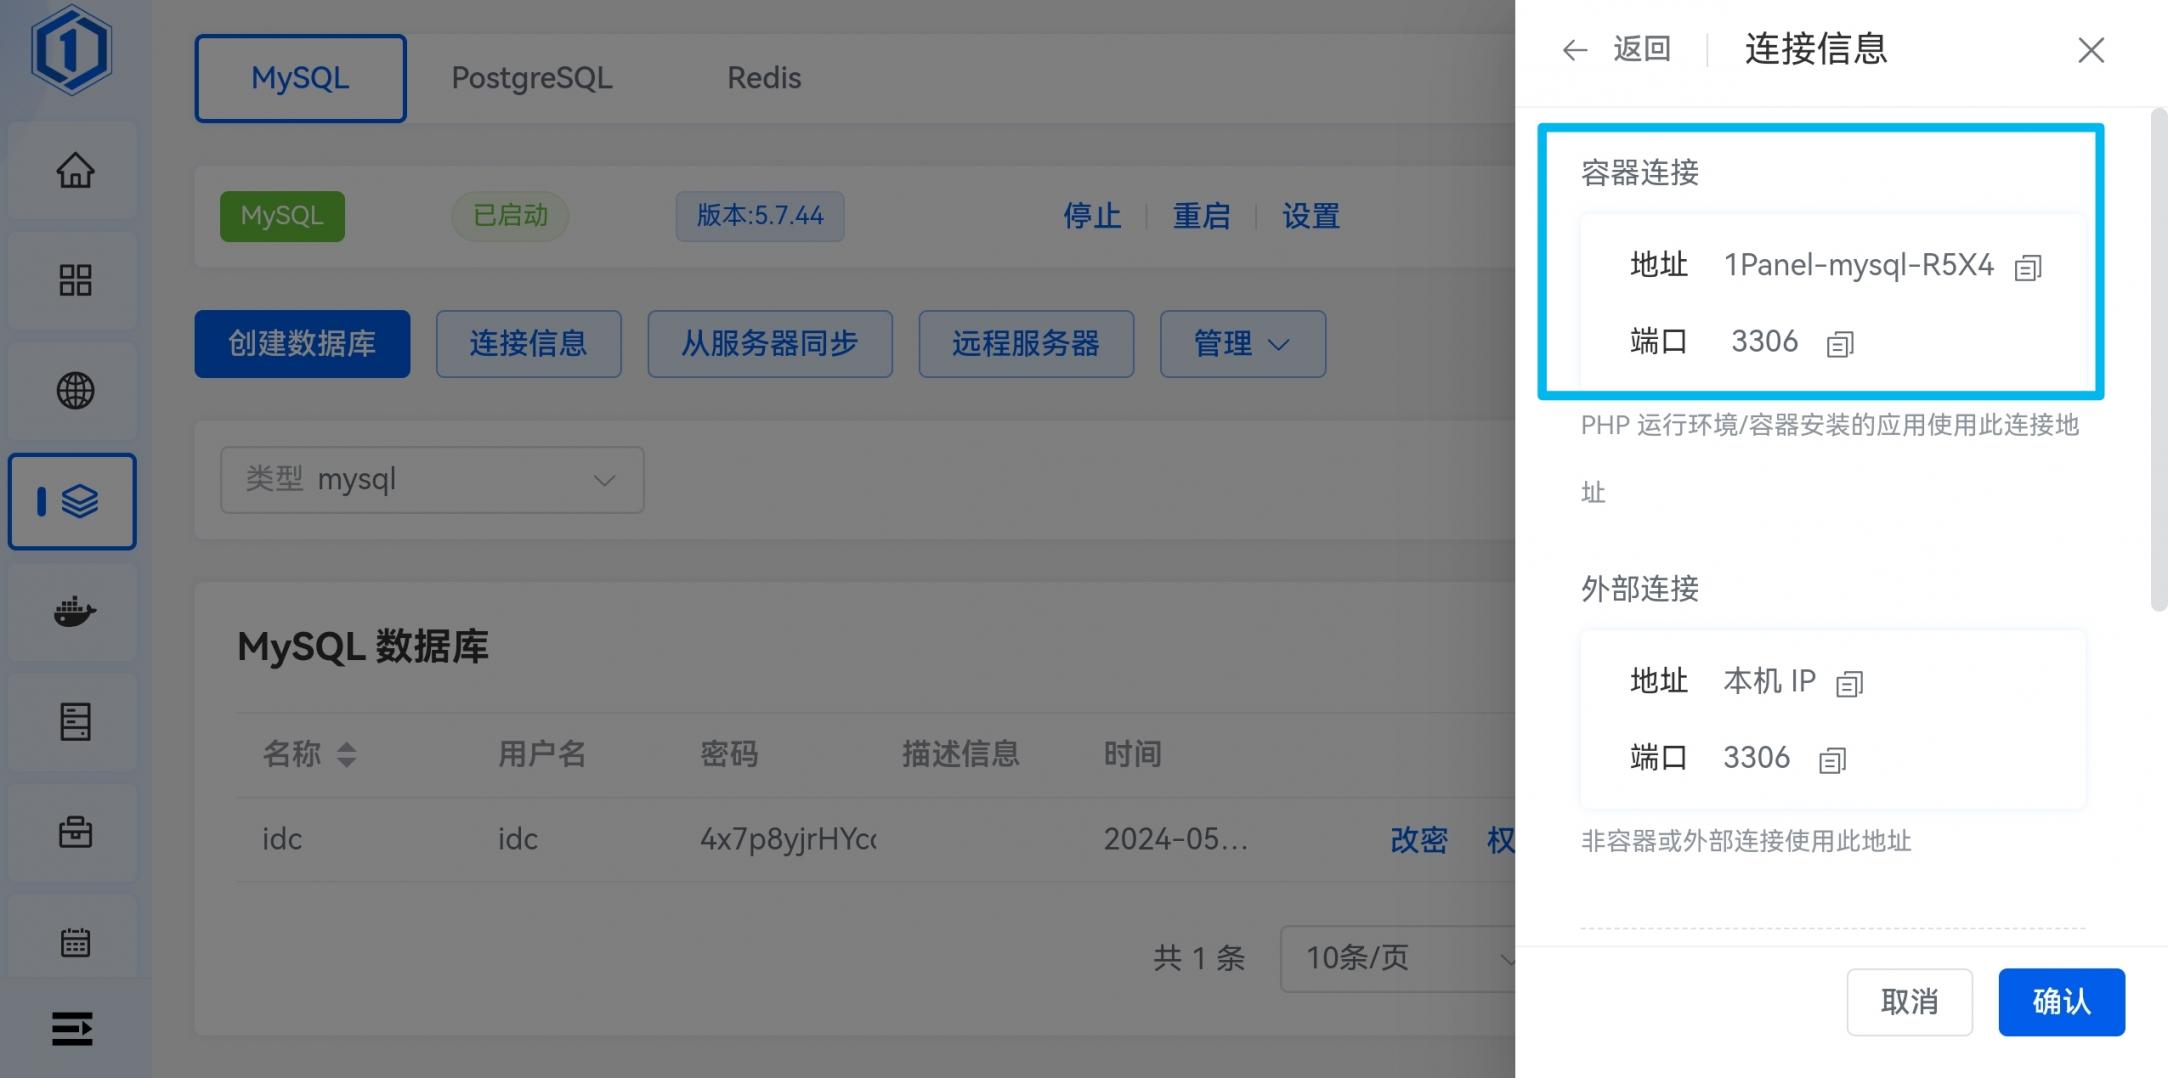This screenshot has width=2168, height=1078.
Task: Click the 共 1 条 total text
Action: [1199, 958]
